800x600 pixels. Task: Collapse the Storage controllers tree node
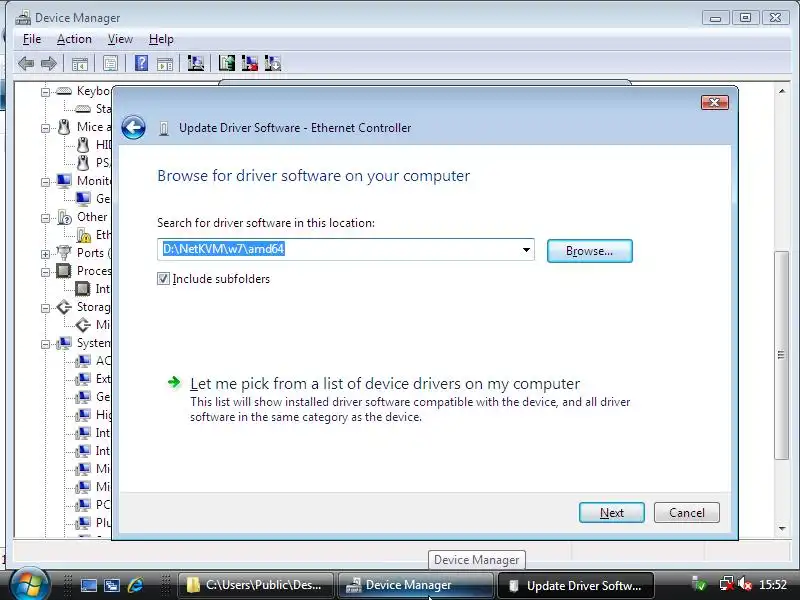[x=45, y=308]
